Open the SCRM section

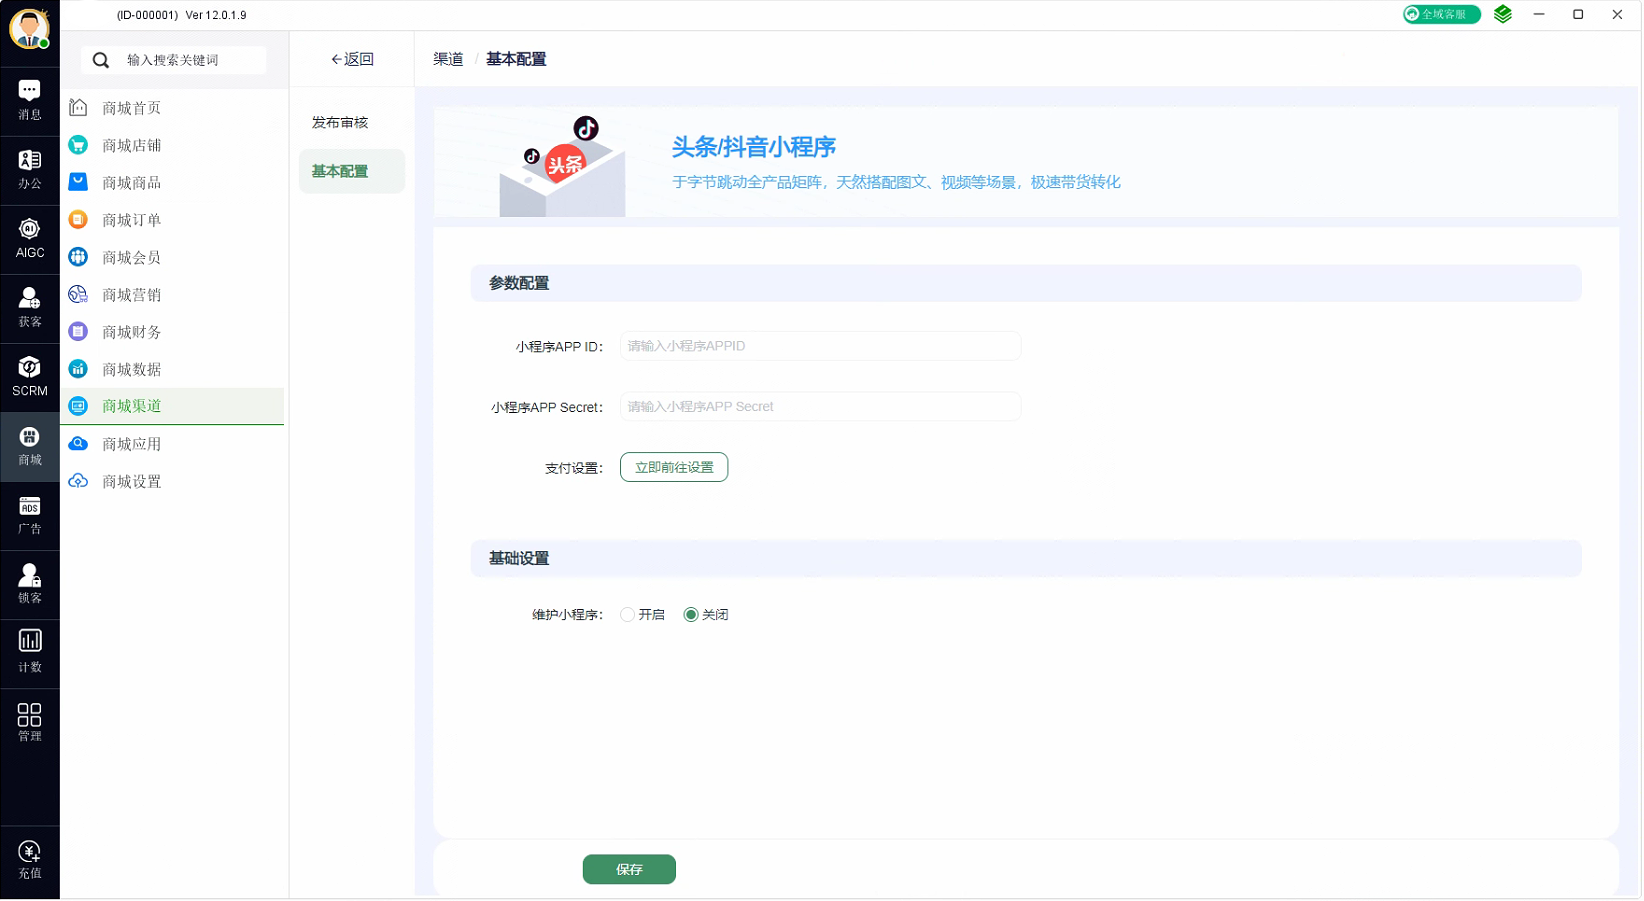(x=30, y=376)
